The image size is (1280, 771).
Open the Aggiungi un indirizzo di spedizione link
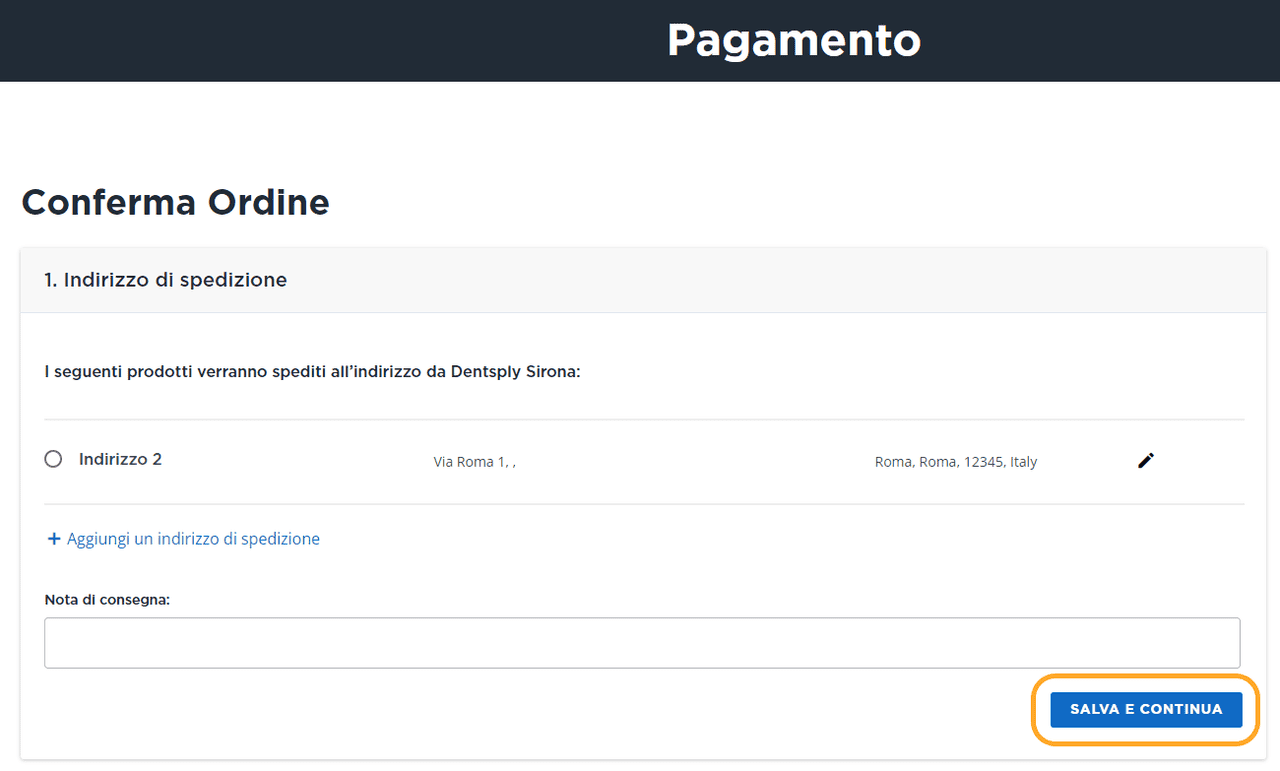[192, 539]
